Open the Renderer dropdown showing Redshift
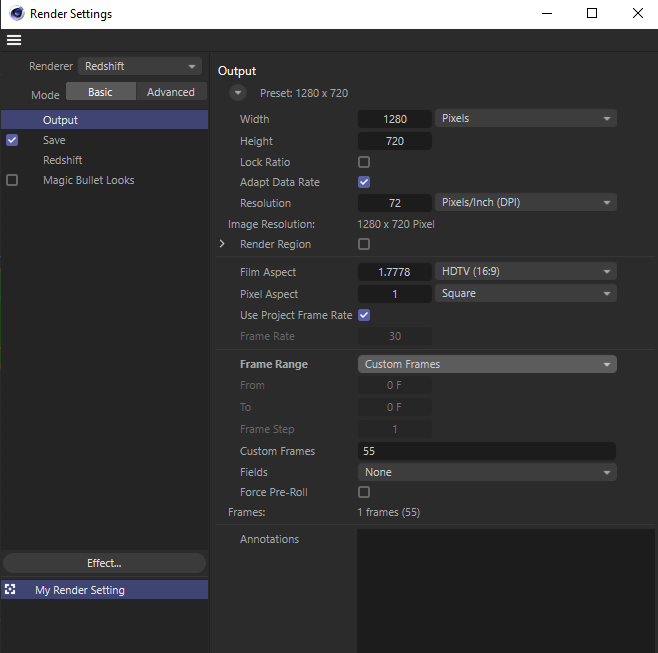The width and height of the screenshot is (658, 653). [x=140, y=66]
